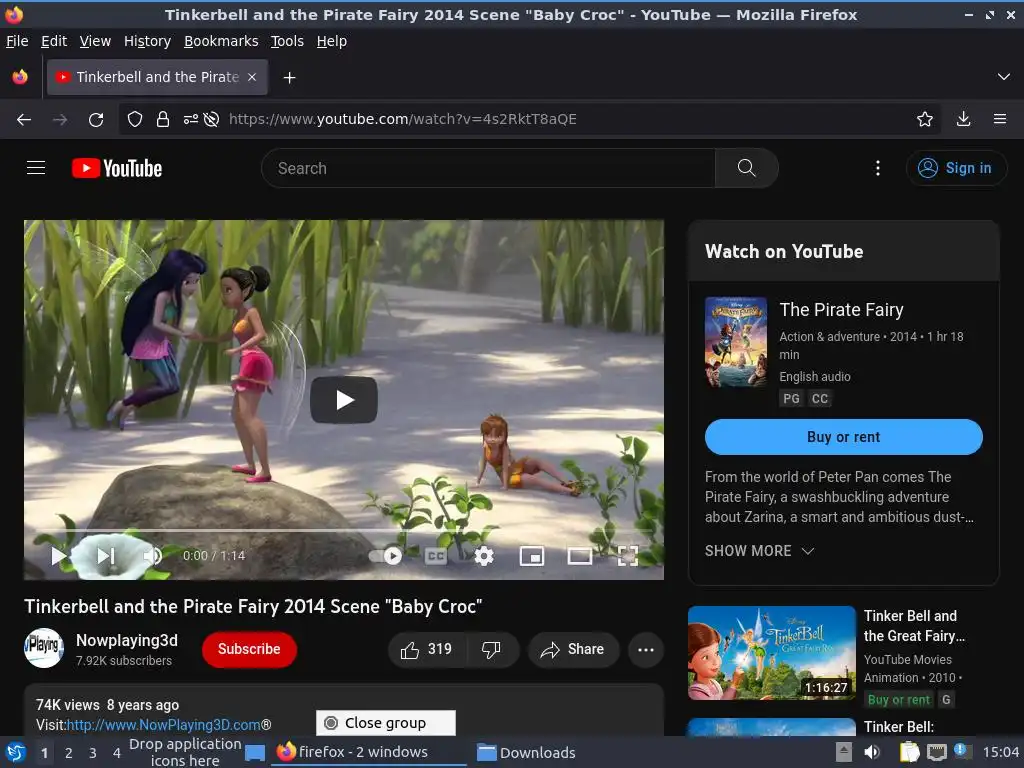This screenshot has width=1024, height=768.
Task: Submit search with magnifier button
Action: pyautogui.click(x=746, y=168)
